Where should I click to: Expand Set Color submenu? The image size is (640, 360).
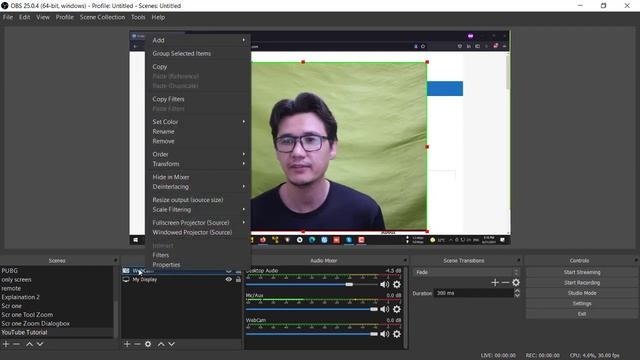pyautogui.click(x=198, y=122)
